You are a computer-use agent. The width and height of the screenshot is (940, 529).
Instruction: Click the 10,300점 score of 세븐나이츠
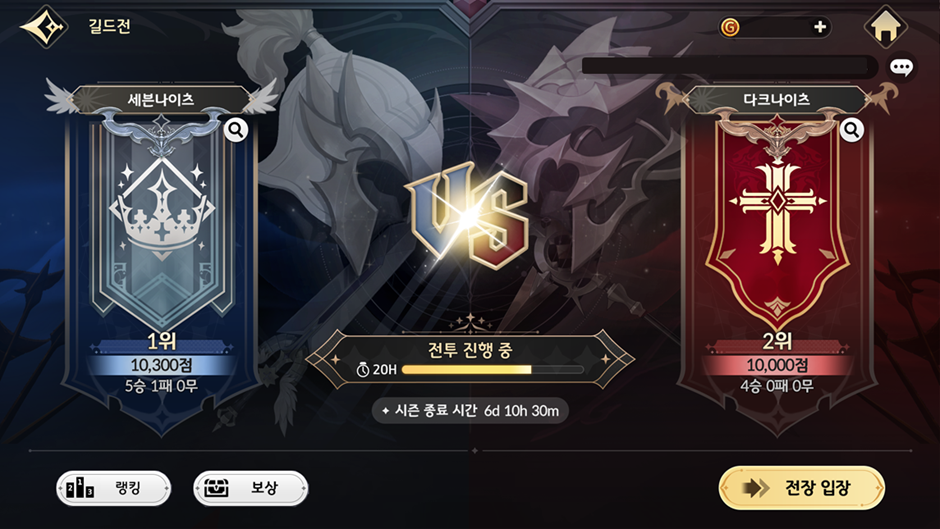pos(162,365)
